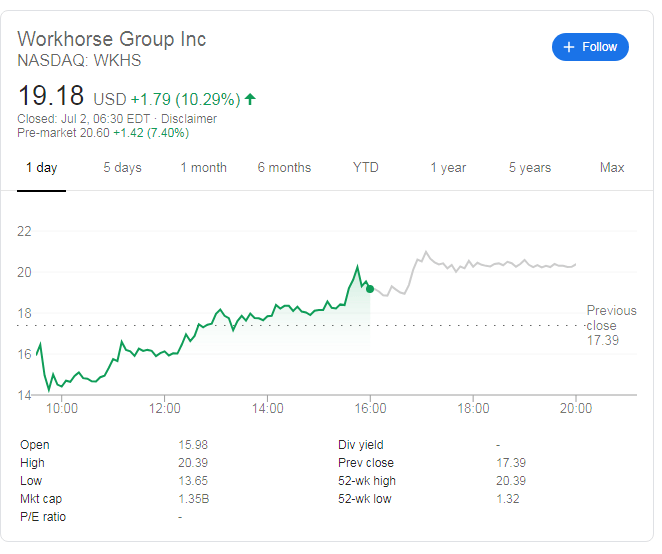Image resolution: width=662 pixels, height=554 pixels.
Task: Switch to 1 month range
Action: [203, 168]
